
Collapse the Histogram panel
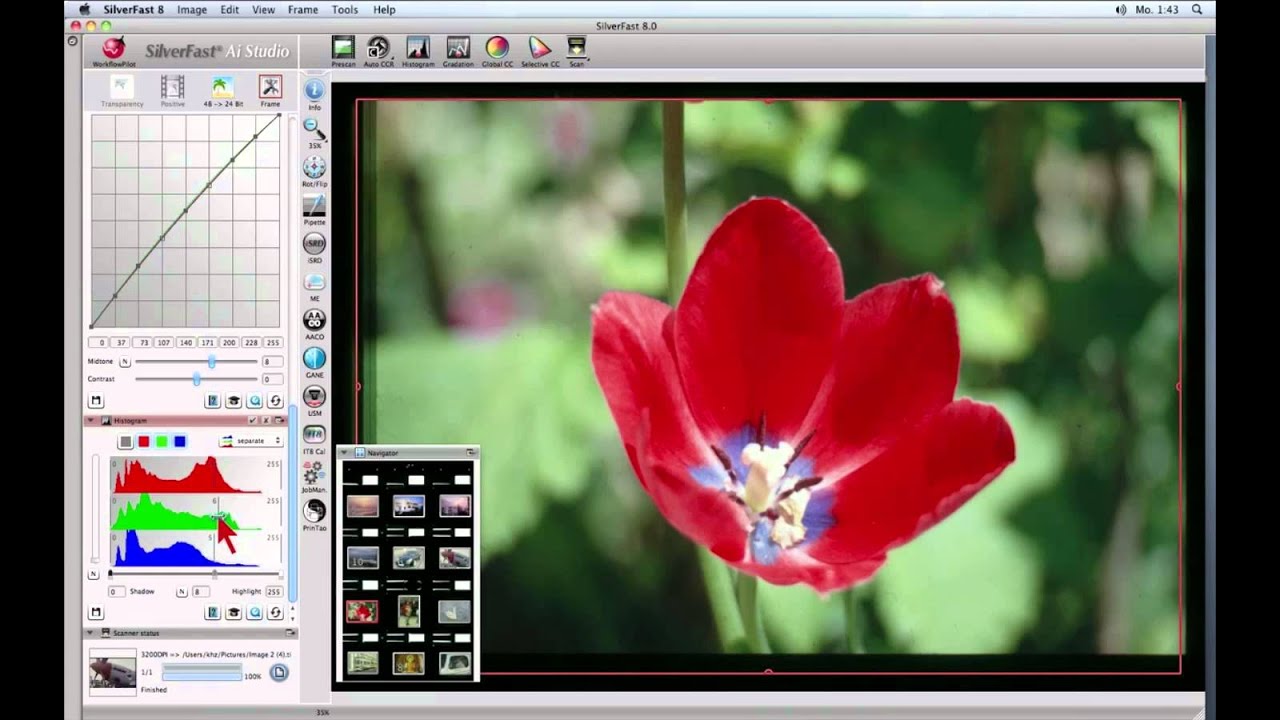pyautogui.click(x=91, y=421)
